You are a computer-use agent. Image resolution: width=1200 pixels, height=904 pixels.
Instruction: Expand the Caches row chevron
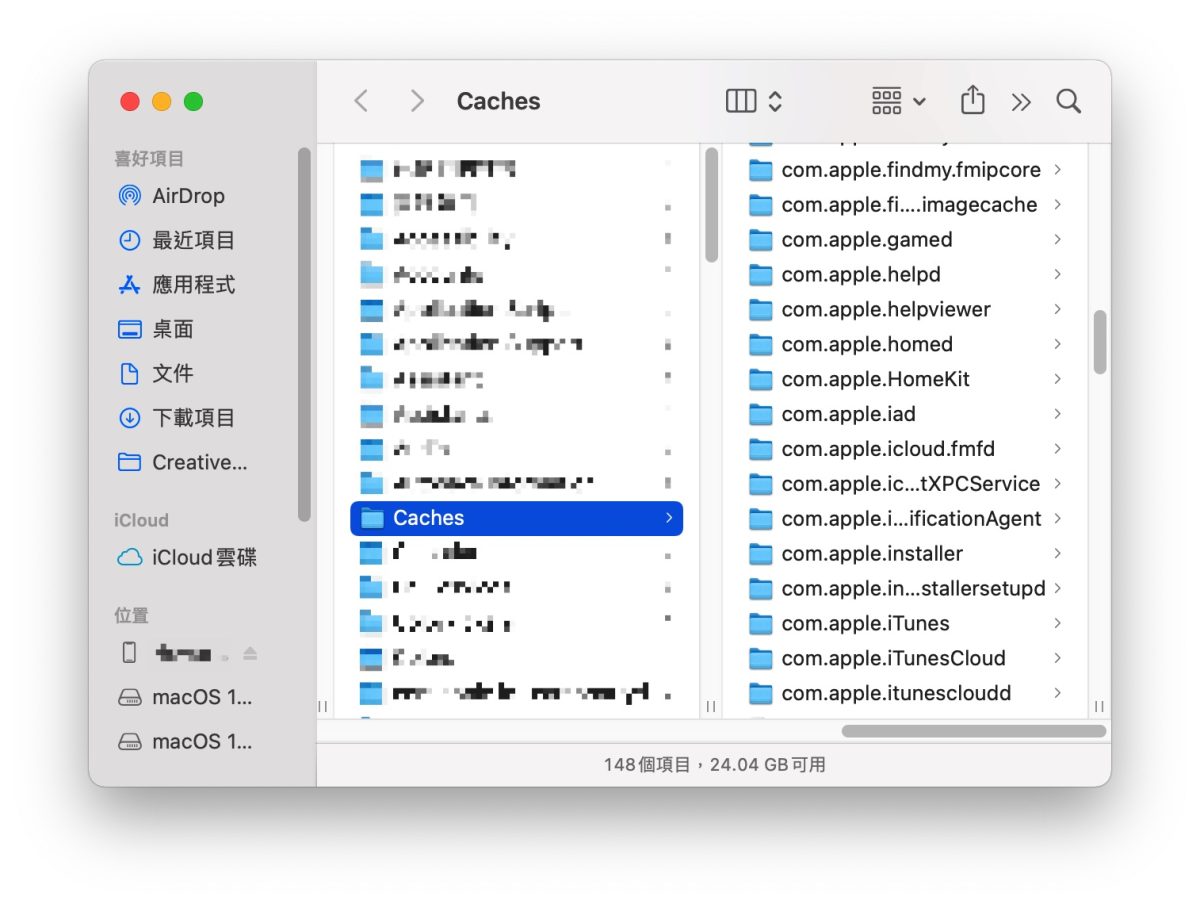668,518
